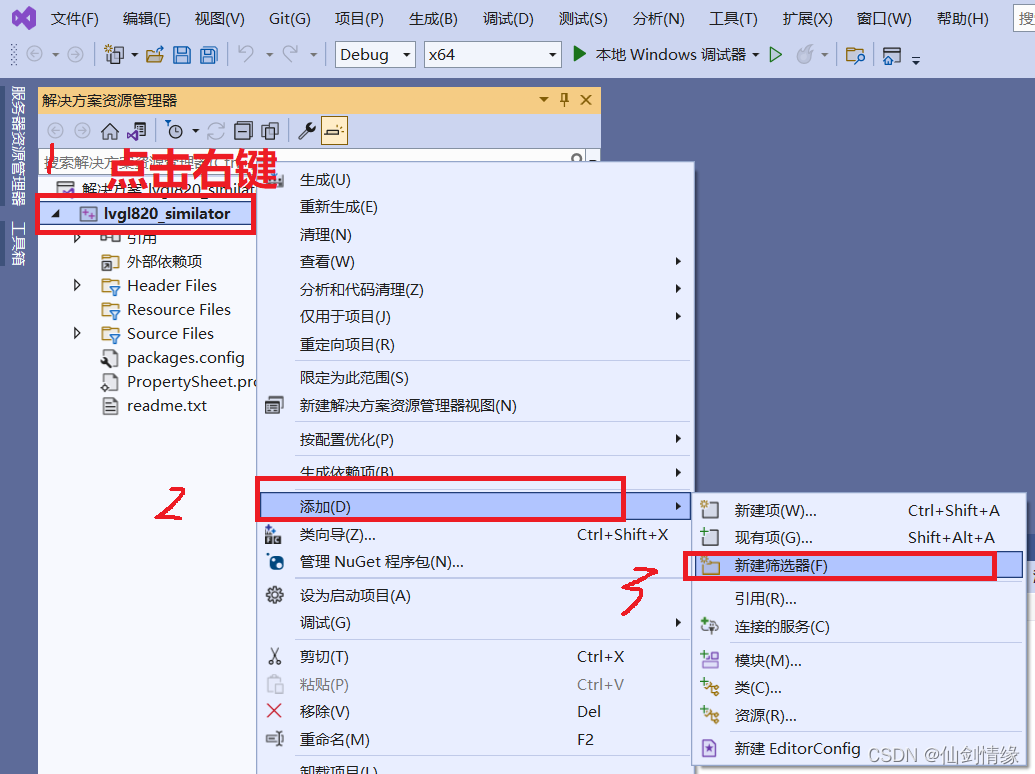Choose 模块(M)... in the submenu
This screenshot has width=1035, height=774.
coord(859,661)
